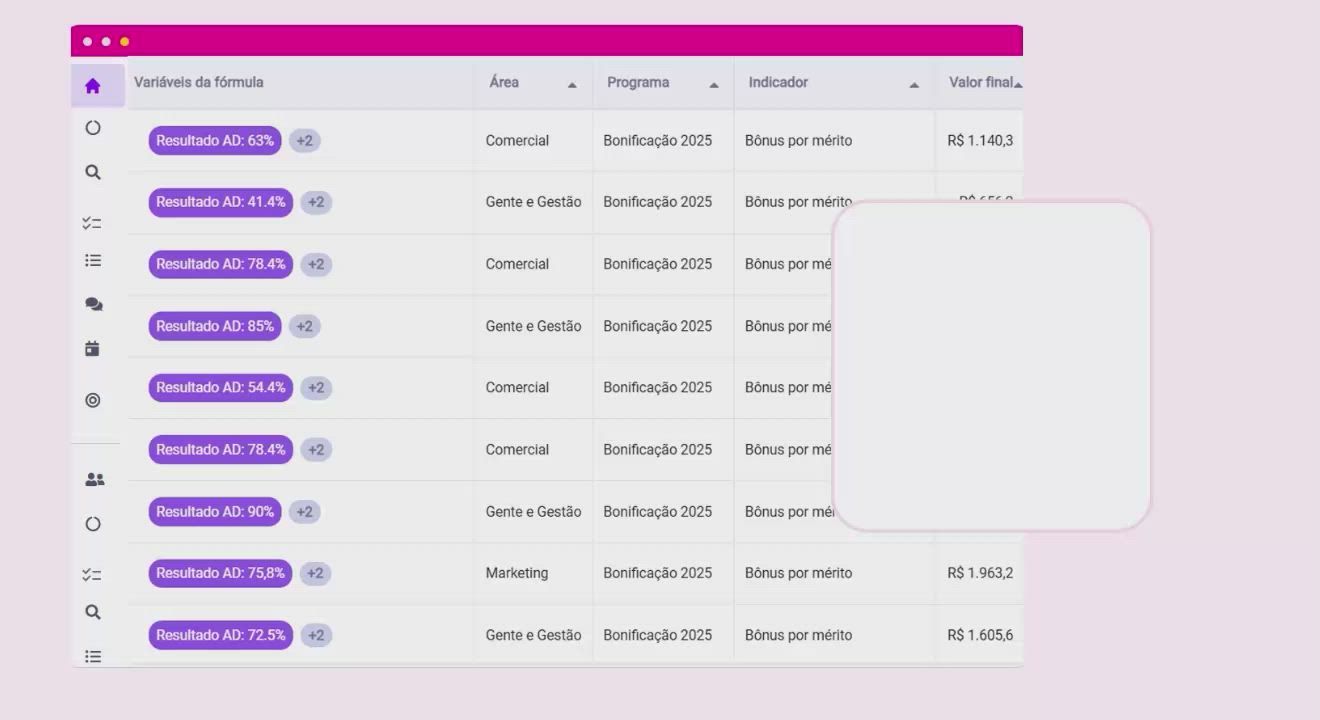Click the Resultado AD: 75,8% tag
The height and width of the screenshot is (720, 1320).
220,573
